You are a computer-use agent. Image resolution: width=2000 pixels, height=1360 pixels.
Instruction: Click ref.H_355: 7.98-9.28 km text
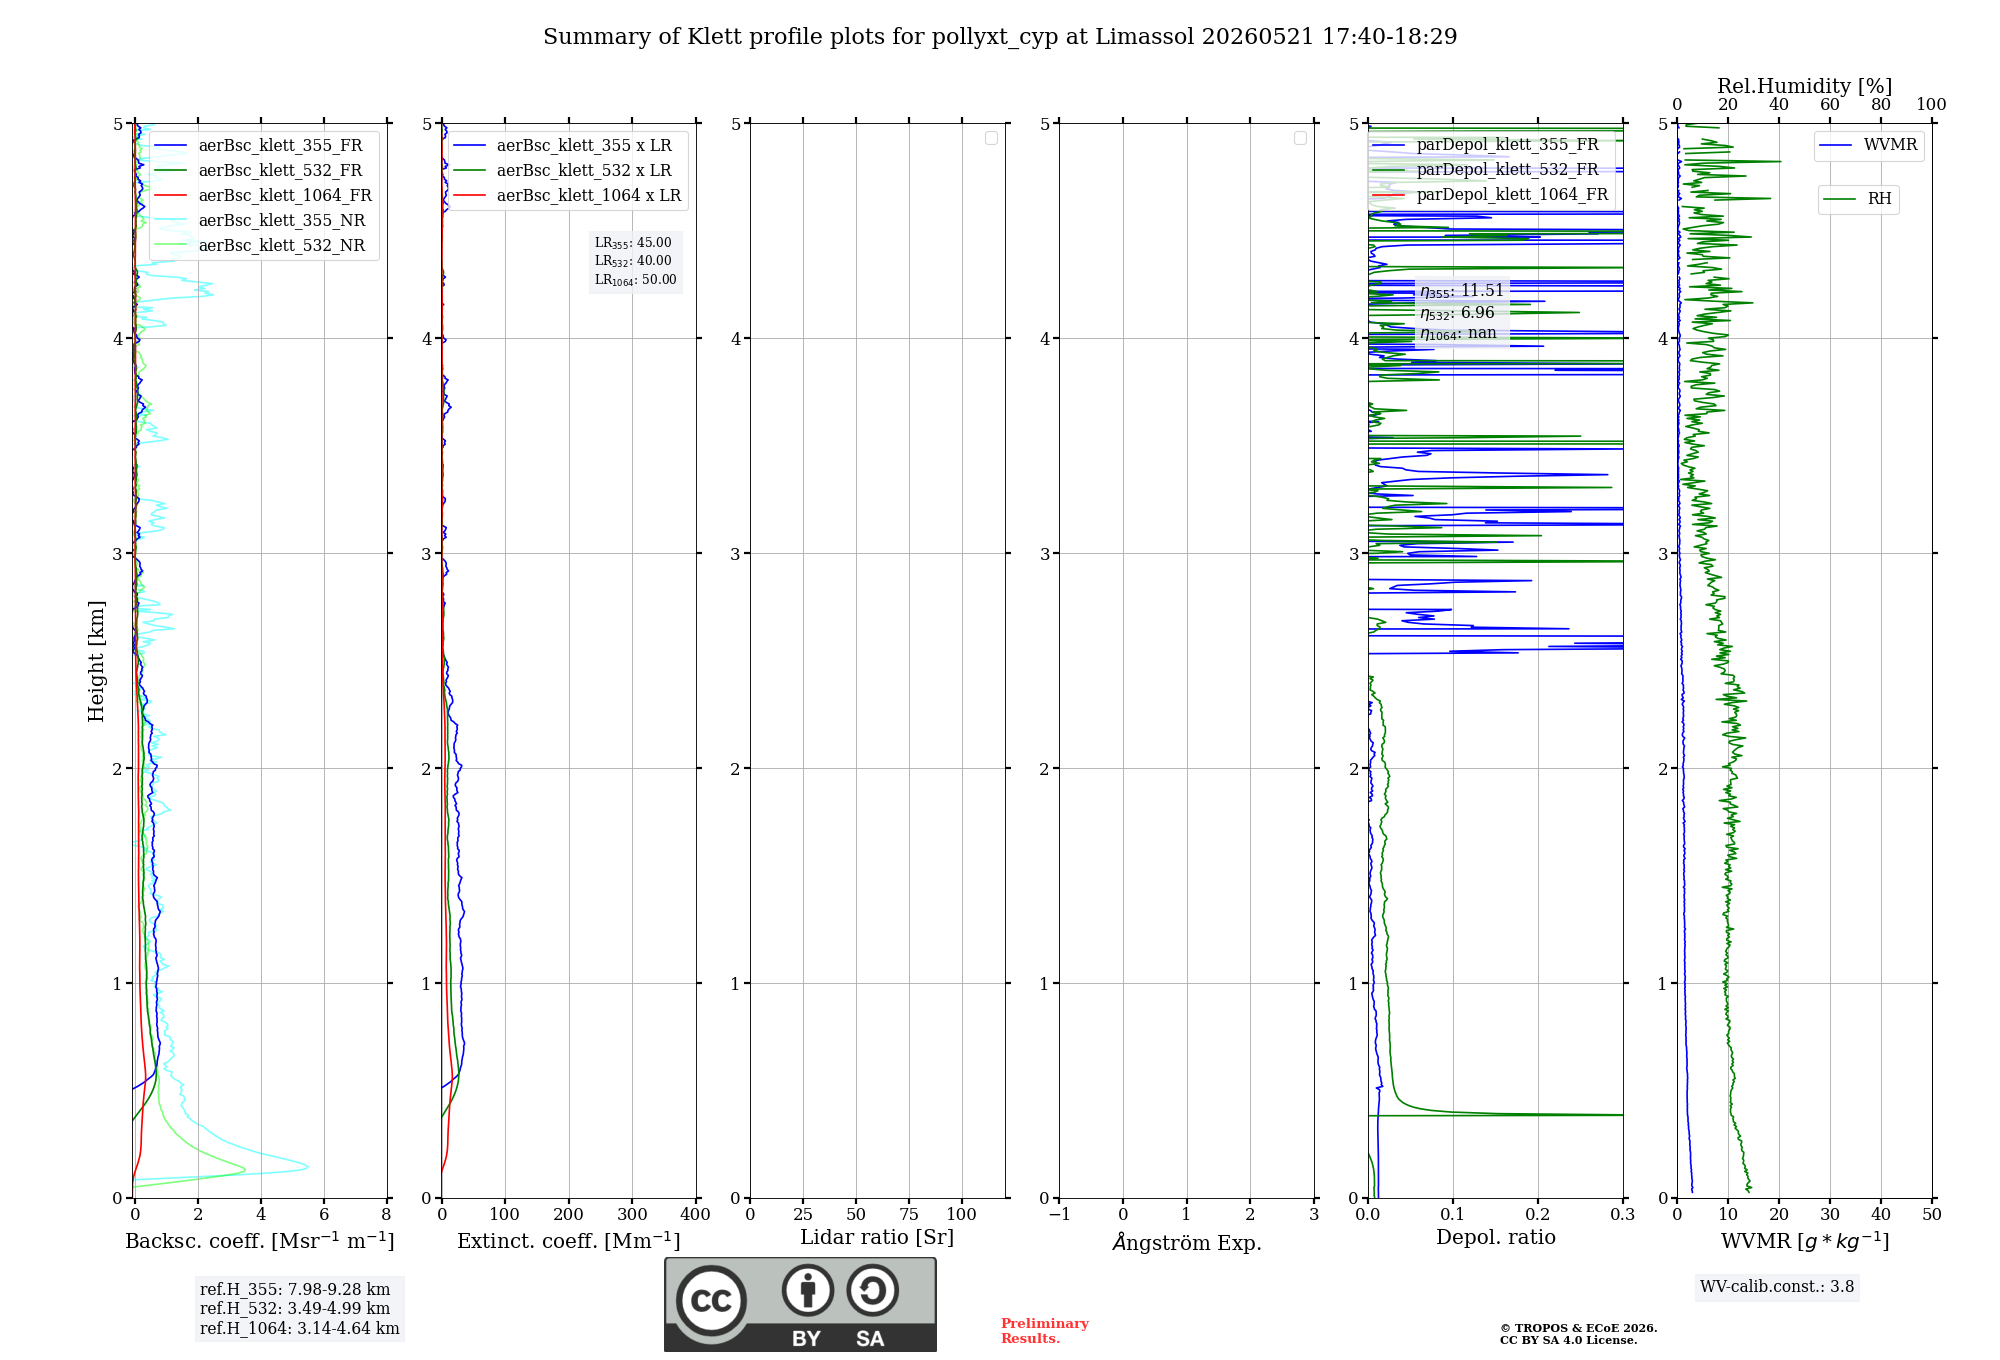(295, 1290)
